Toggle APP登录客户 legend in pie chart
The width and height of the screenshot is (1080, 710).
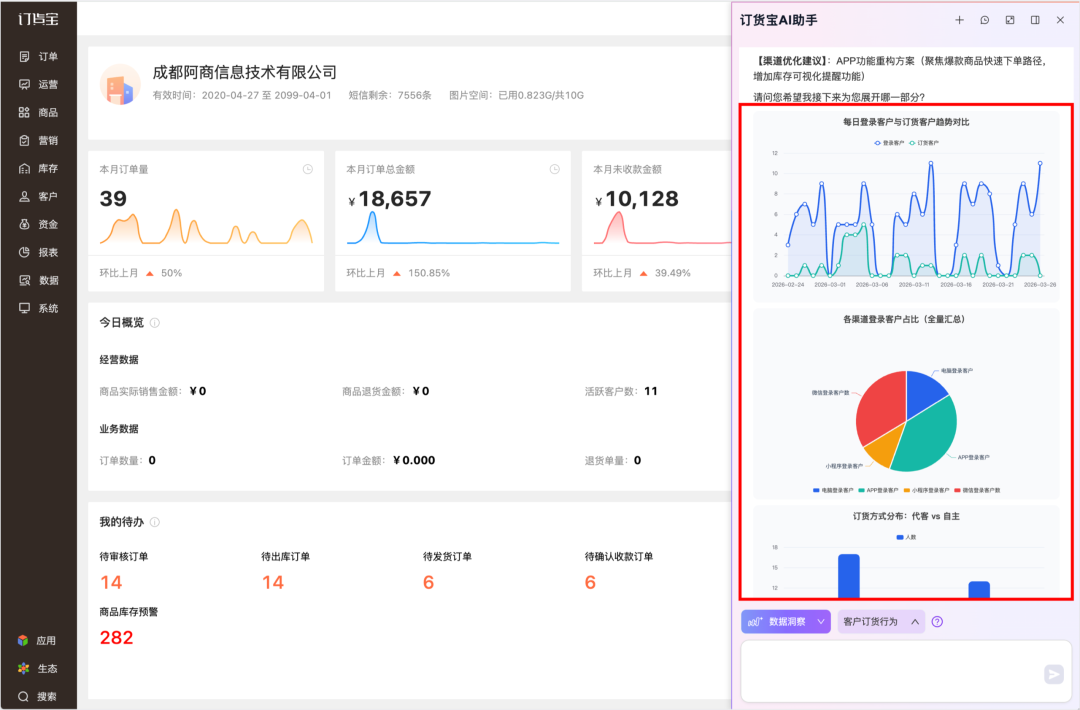pyautogui.click(x=878, y=490)
